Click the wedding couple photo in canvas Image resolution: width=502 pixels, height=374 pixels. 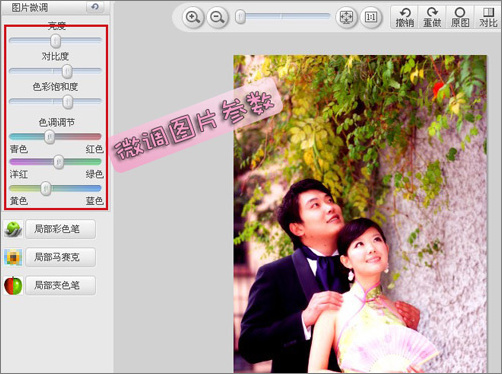point(360,214)
